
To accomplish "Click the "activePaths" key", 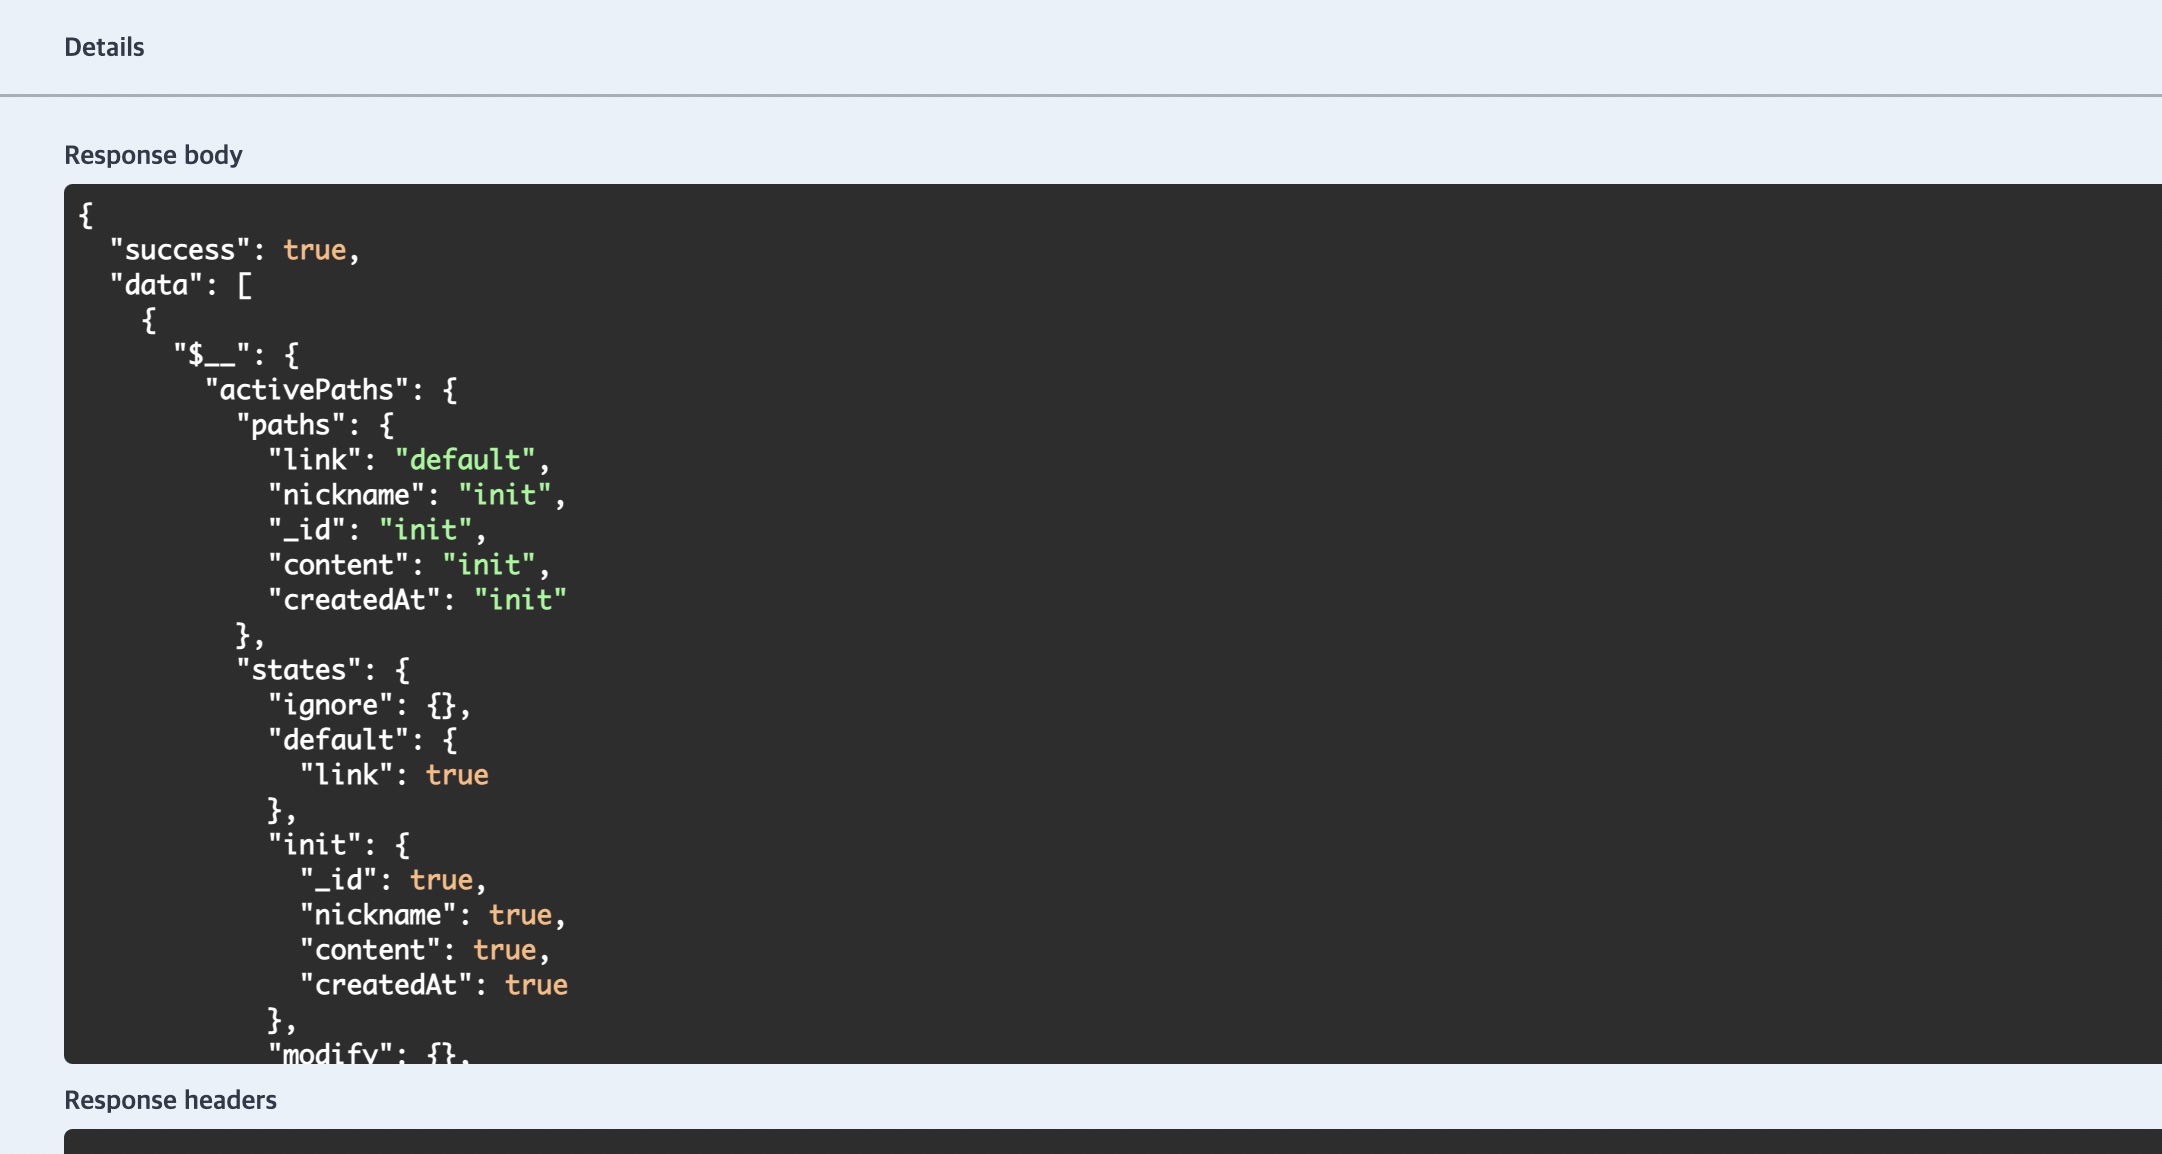I will click(307, 390).
